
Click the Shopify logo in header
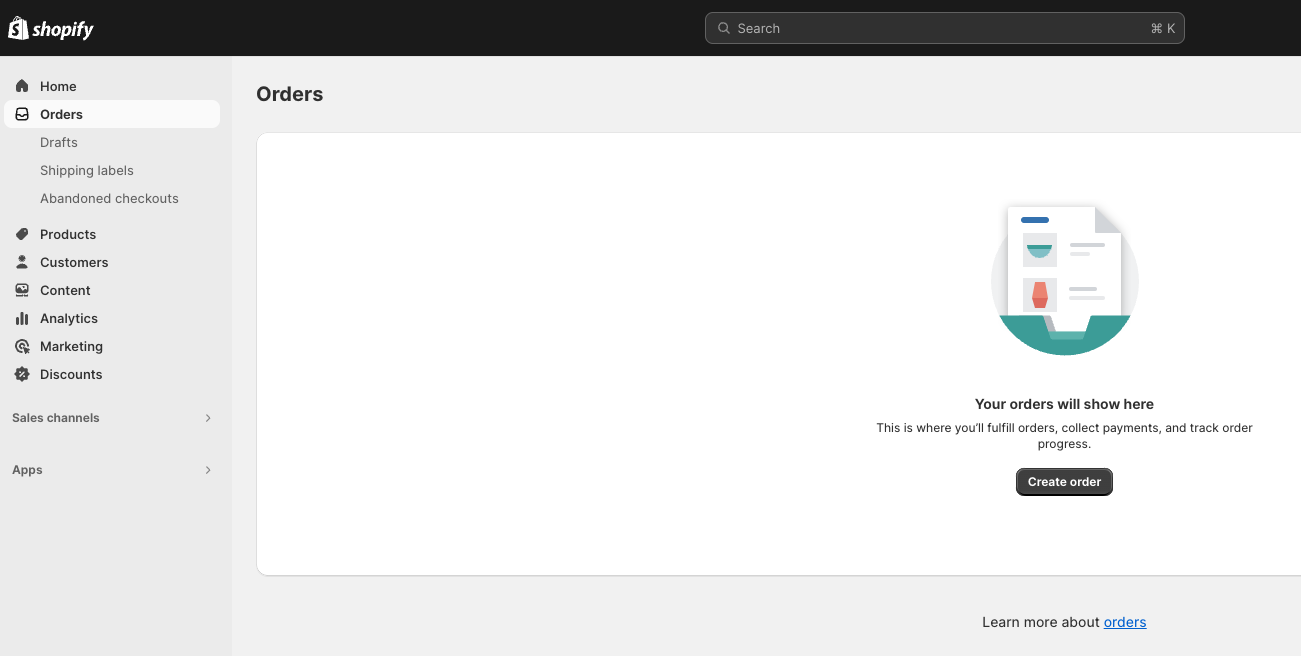[51, 29]
